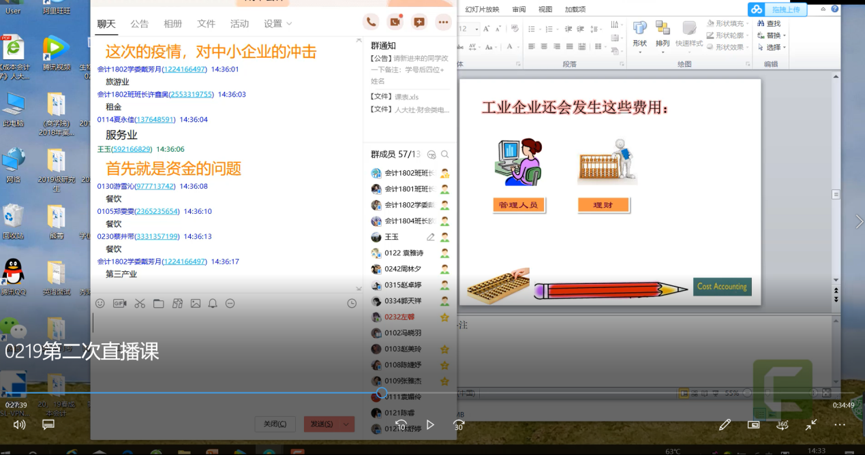This screenshot has width=865, height=455.
Task: Open the 文件 tab in group chat
Action: click(205, 24)
